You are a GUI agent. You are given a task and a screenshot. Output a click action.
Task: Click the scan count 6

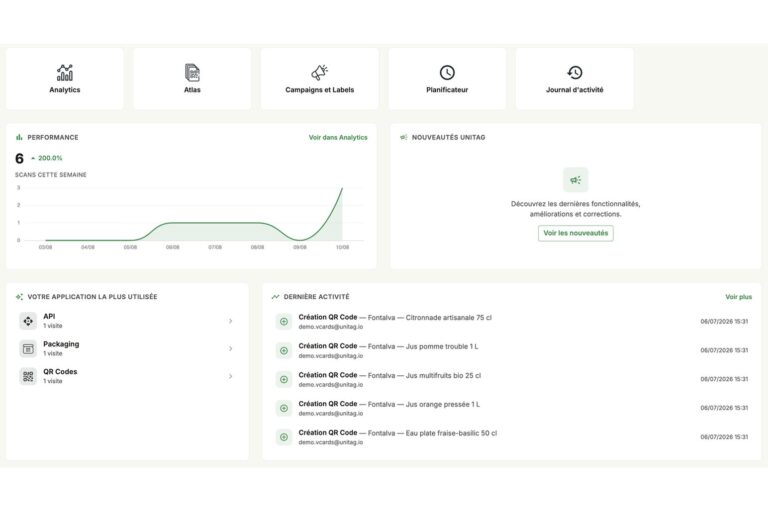pos(19,158)
